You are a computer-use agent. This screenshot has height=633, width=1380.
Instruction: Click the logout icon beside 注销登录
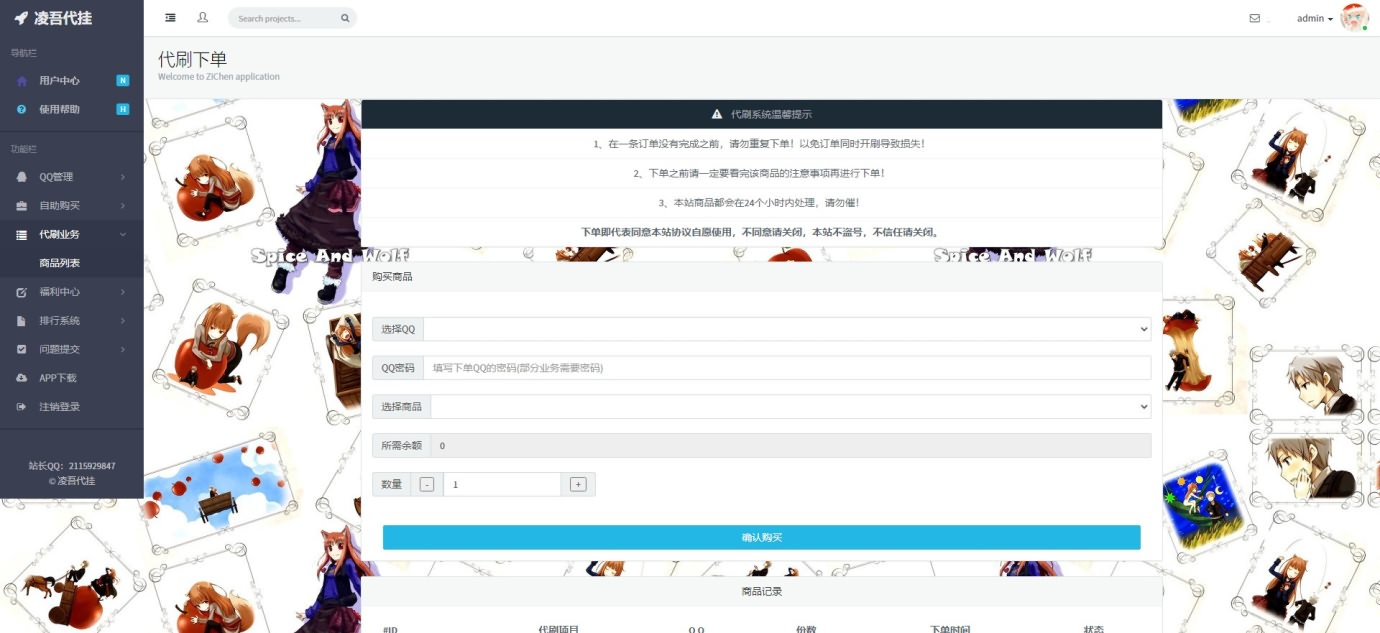[x=22, y=407]
